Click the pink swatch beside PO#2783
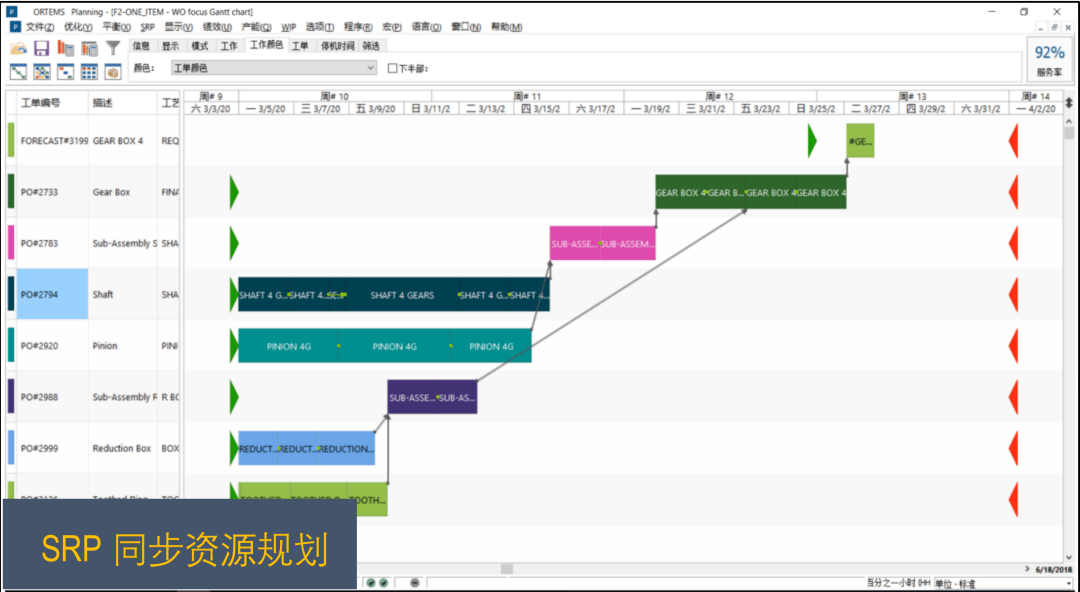Viewport: 1080px width, 592px height. point(10,243)
